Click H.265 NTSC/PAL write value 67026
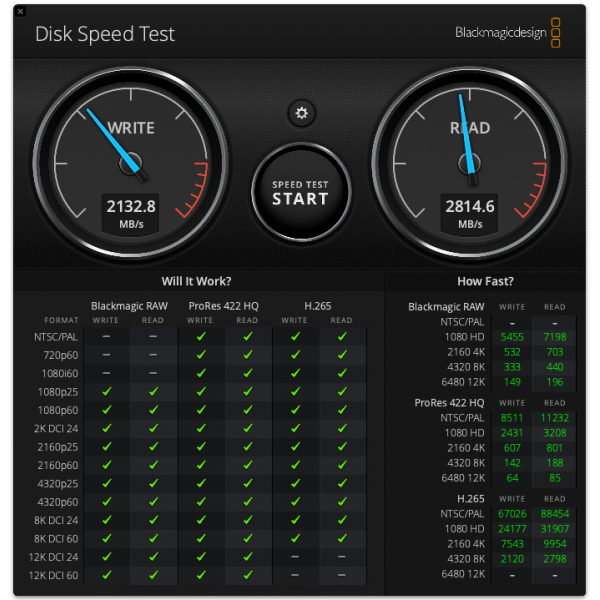Image resolution: width=600 pixels, height=600 pixels. (x=512, y=514)
